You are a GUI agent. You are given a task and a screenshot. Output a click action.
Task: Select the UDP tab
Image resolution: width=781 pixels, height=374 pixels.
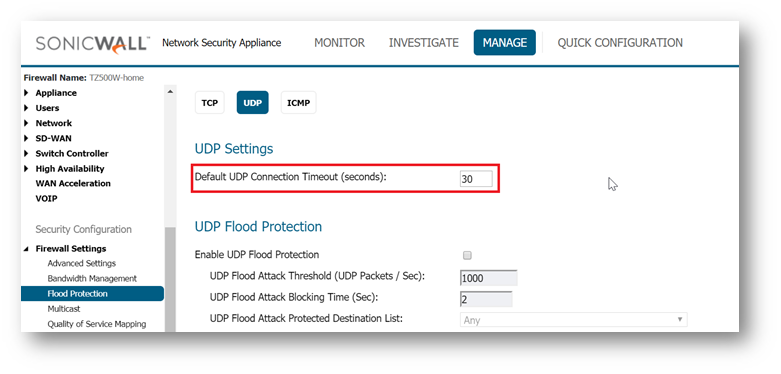click(x=253, y=103)
